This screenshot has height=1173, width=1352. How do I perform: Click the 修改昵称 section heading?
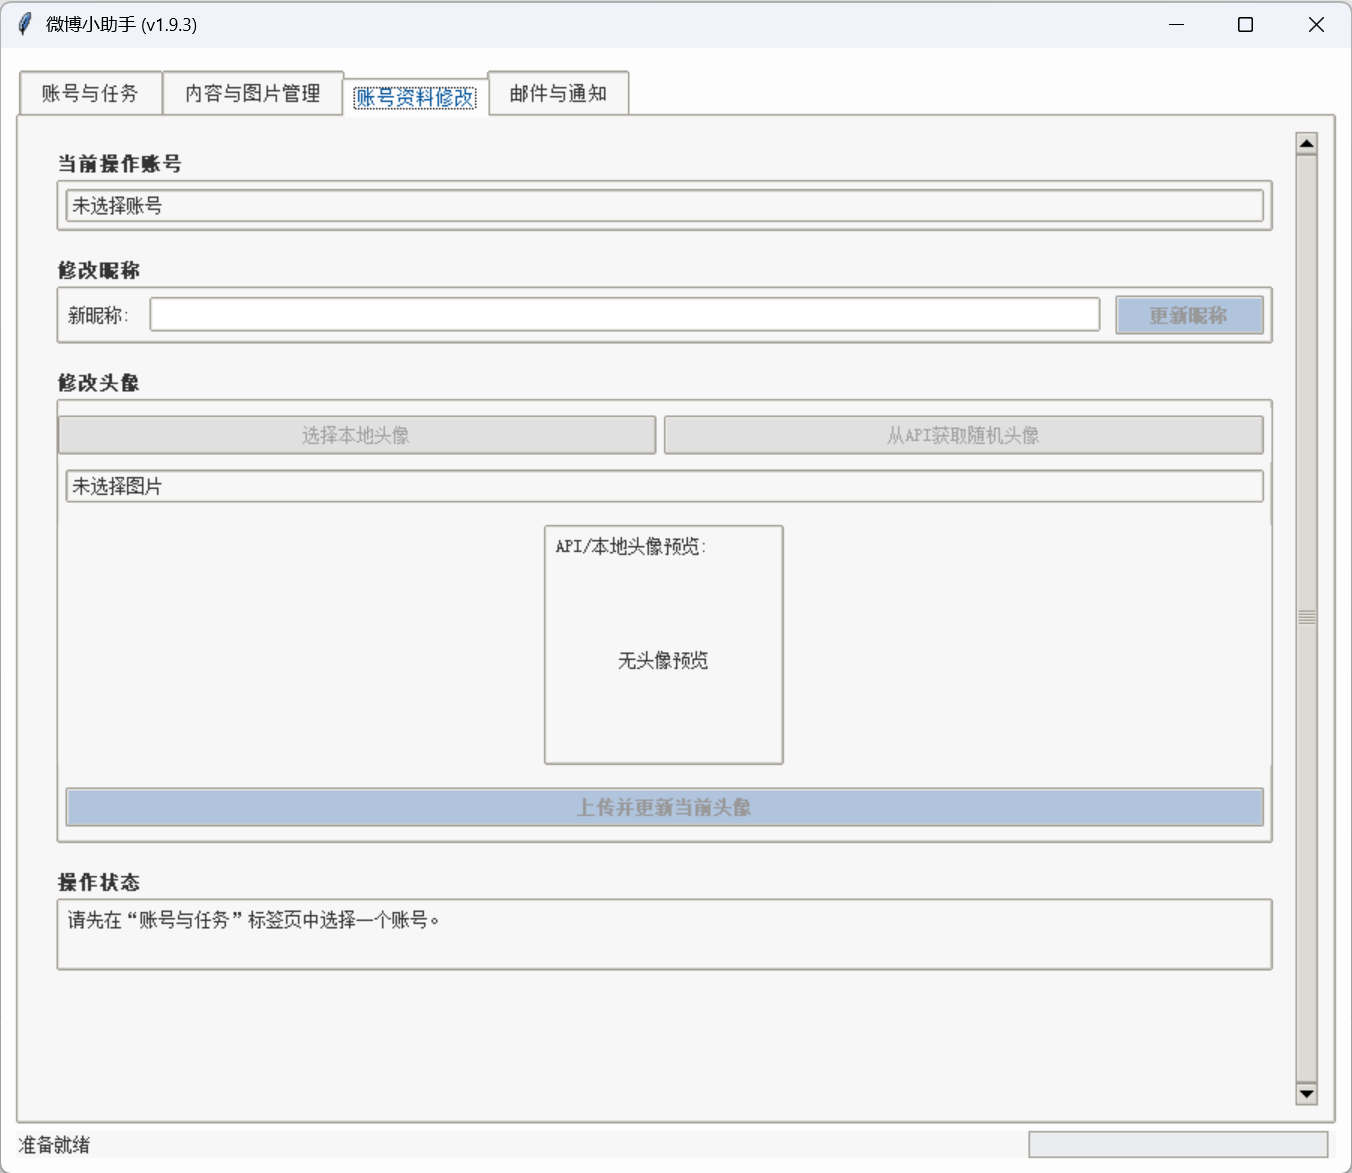99,270
